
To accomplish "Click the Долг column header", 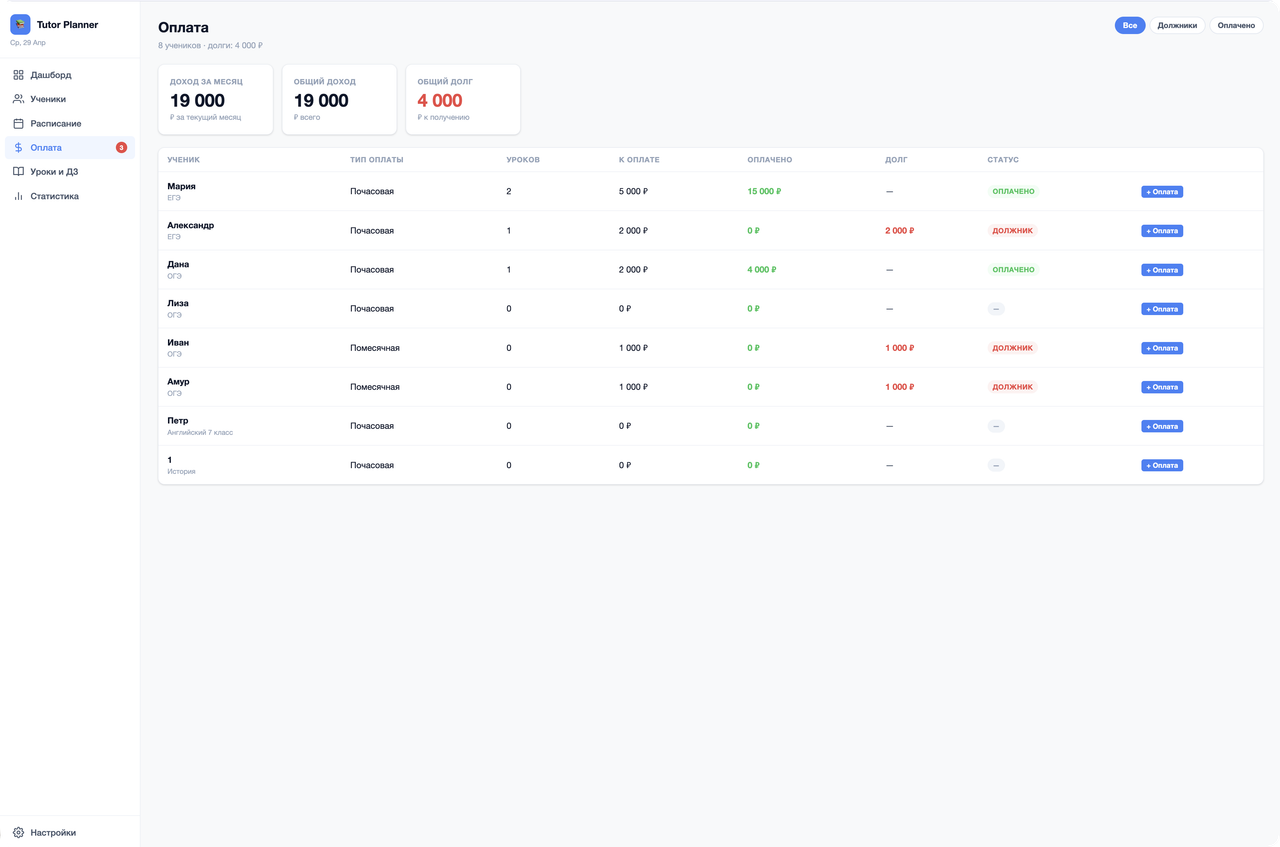I will pos(897,160).
